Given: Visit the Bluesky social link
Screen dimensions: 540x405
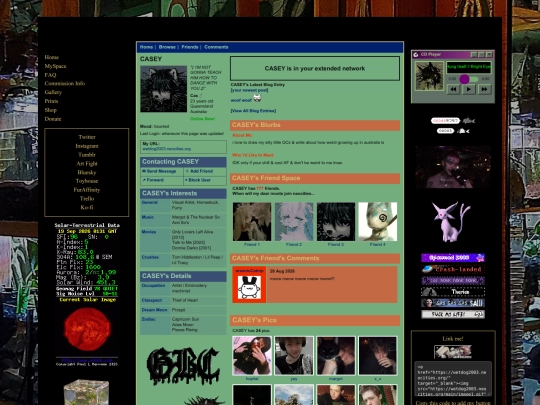Looking at the screenshot, I should pos(87,172).
